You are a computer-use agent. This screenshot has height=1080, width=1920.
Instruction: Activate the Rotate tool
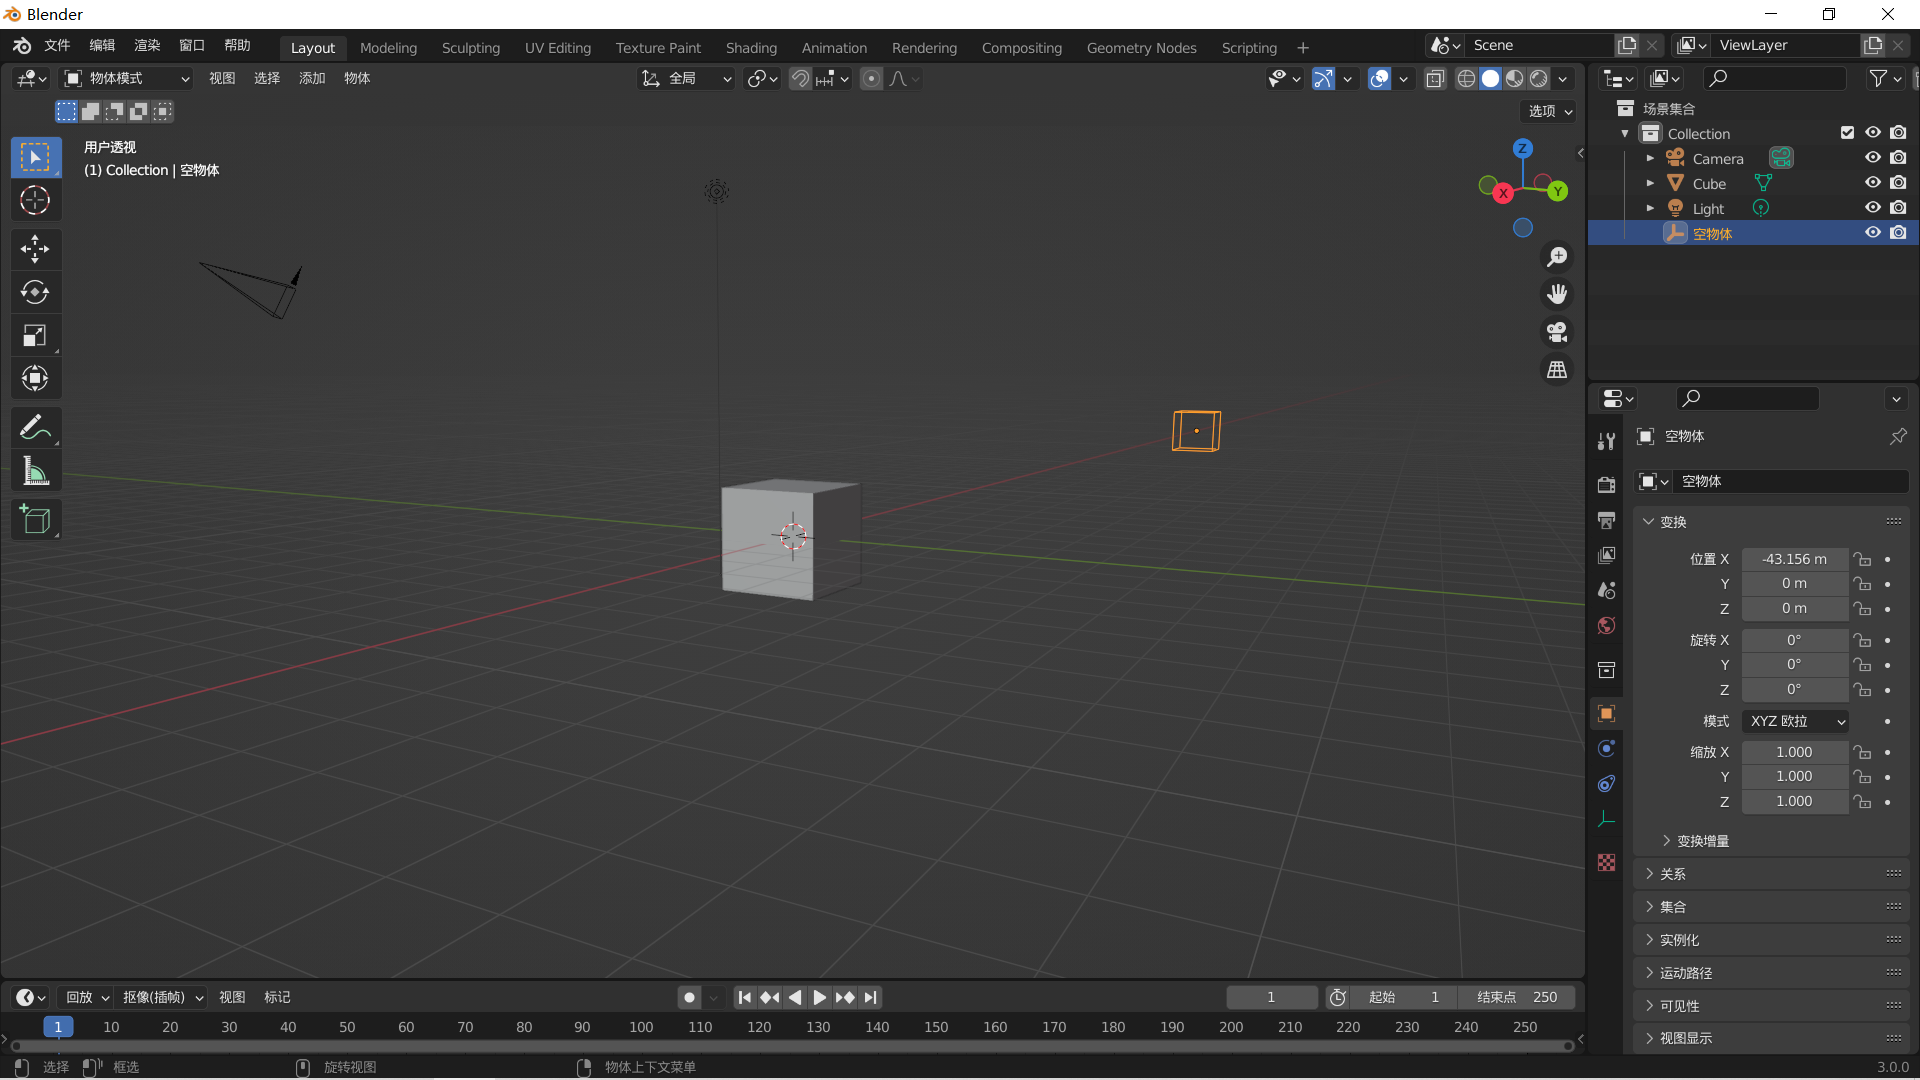35,292
